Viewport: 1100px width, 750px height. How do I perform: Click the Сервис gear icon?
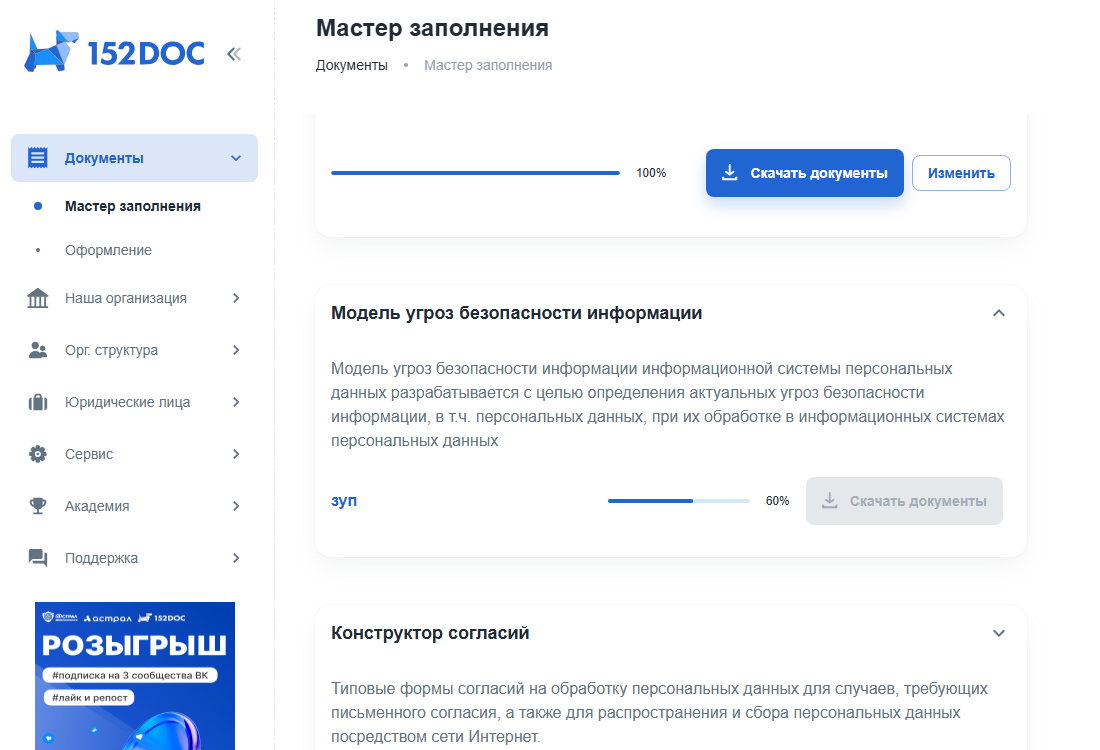[x=38, y=454]
